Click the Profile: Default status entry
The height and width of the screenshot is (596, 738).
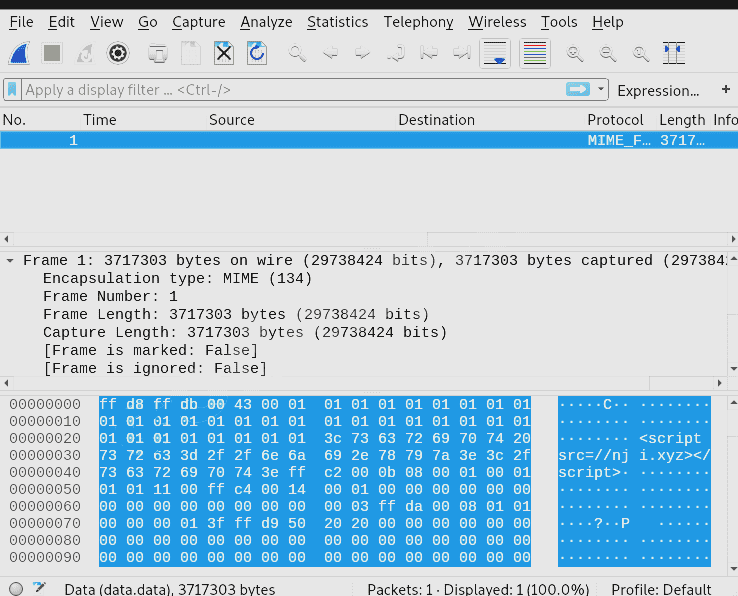[661, 589]
